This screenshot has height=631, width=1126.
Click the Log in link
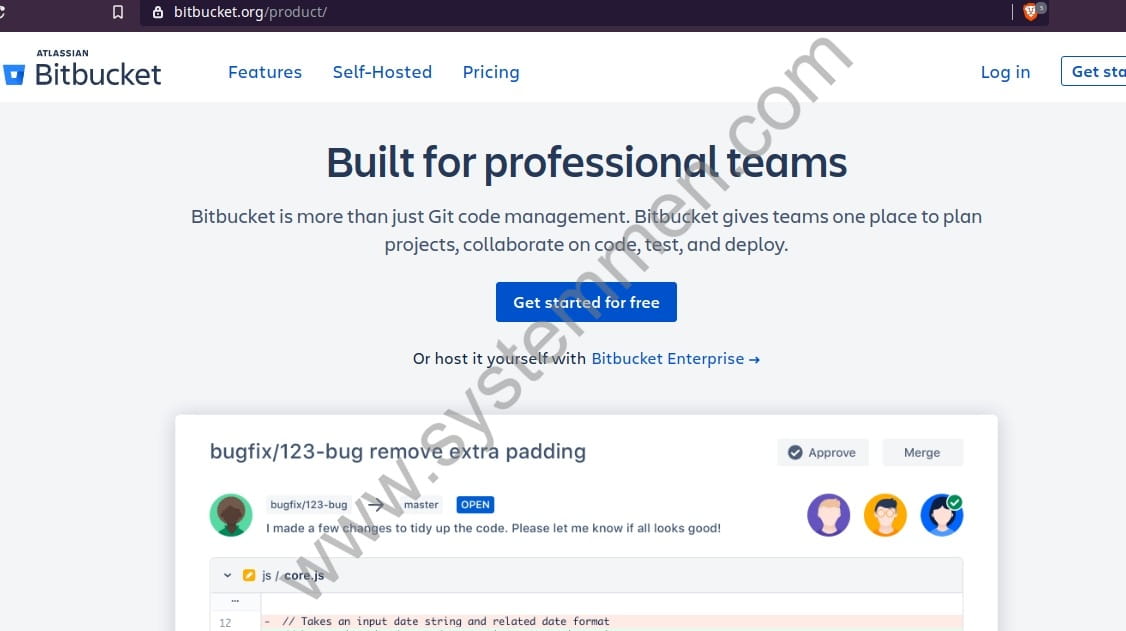pos(1005,72)
